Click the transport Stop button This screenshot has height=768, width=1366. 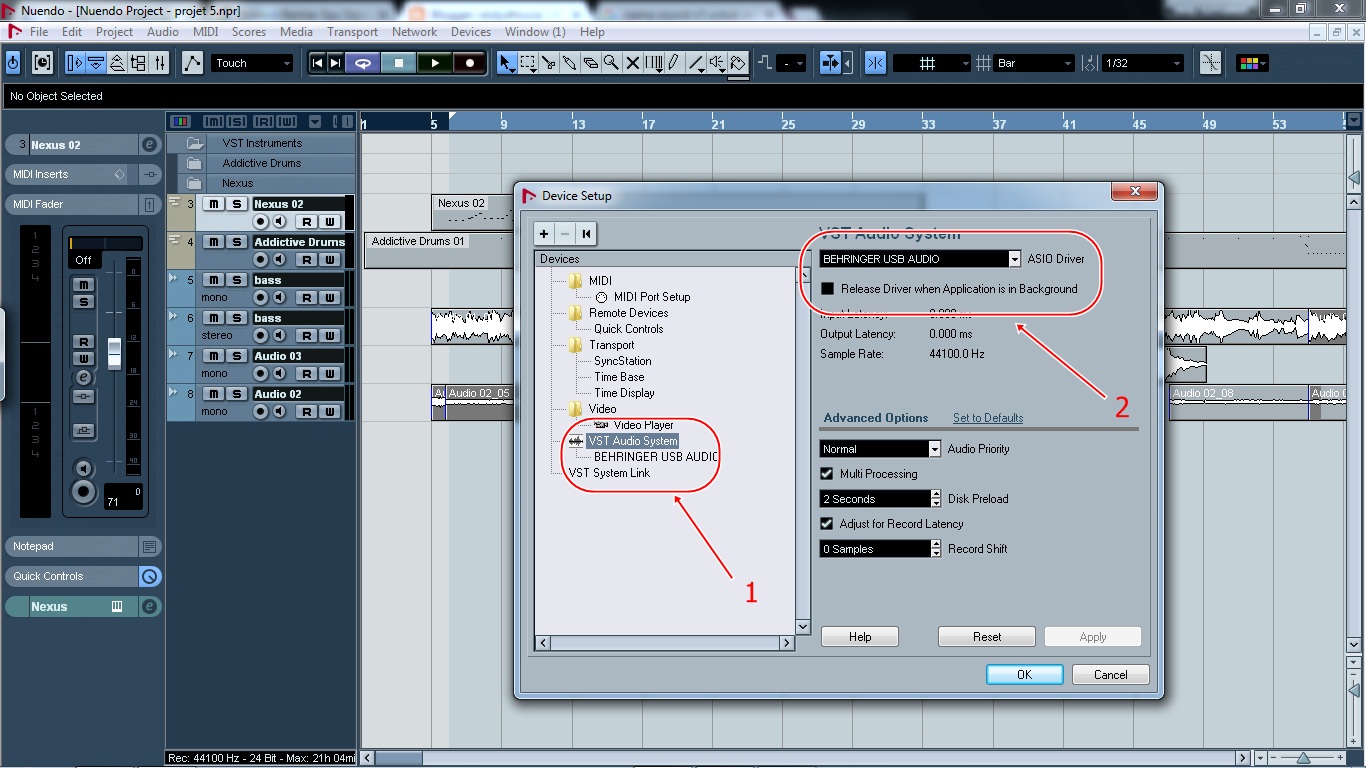(x=398, y=63)
